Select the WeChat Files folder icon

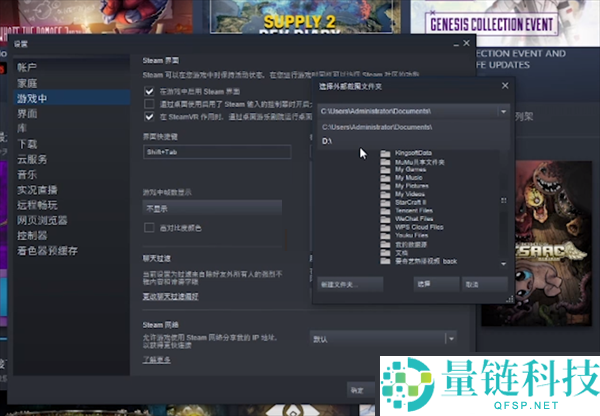[385, 219]
